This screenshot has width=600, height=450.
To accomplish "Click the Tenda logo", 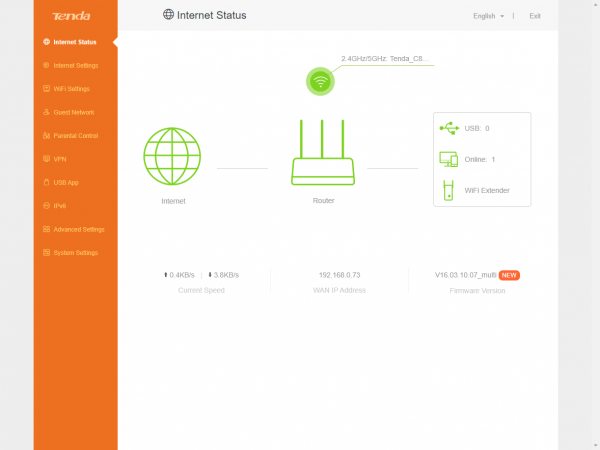I will (x=71, y=16).
